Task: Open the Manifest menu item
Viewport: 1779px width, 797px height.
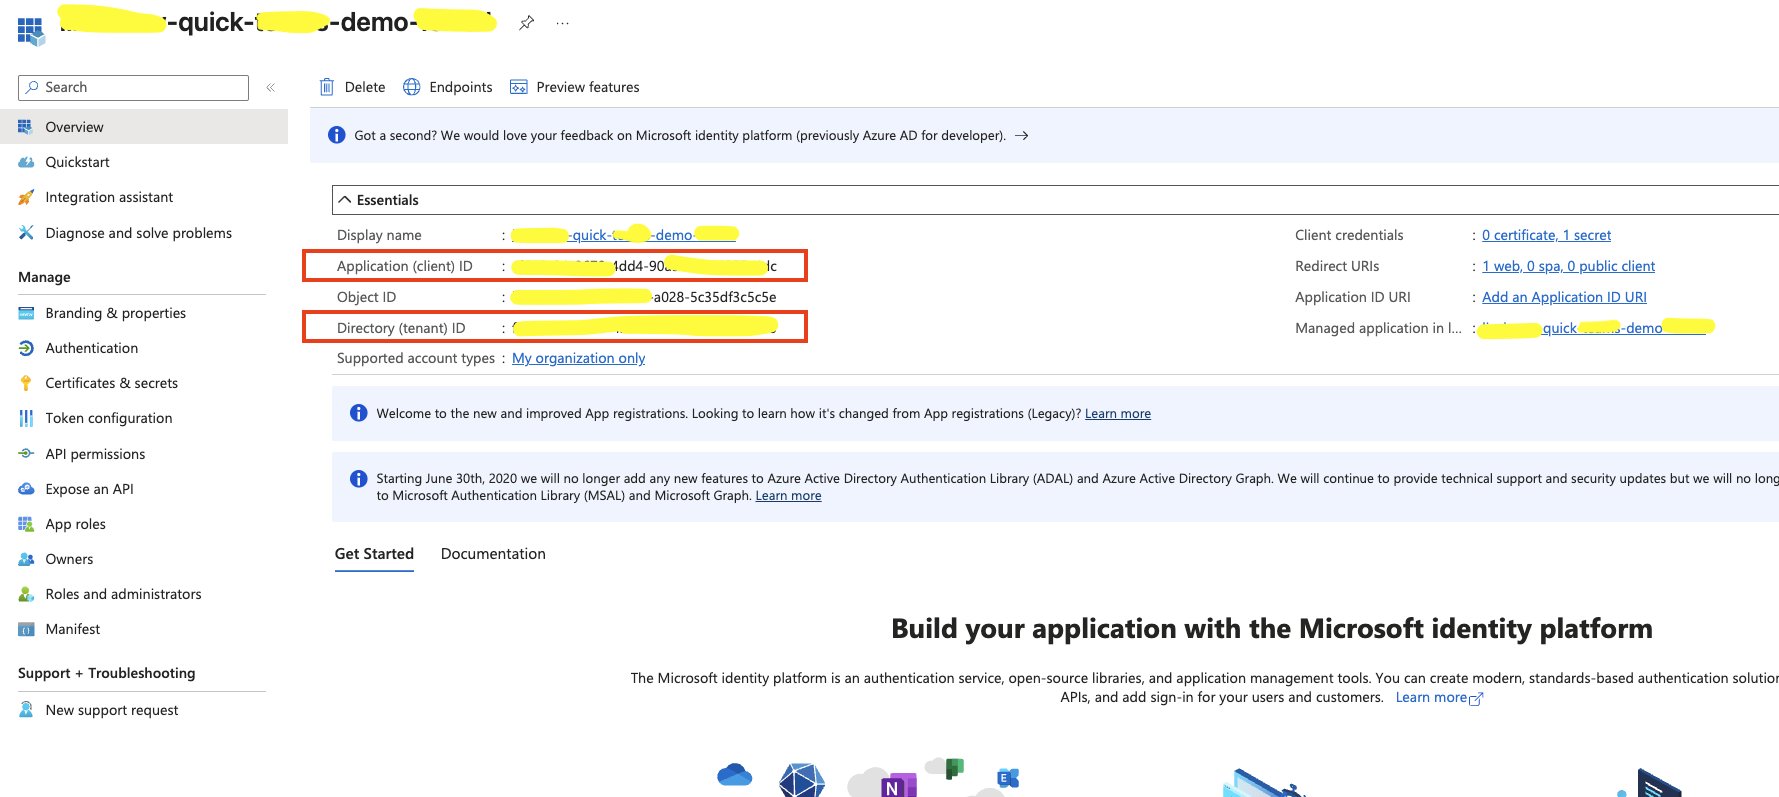Action: tap(72, 629)
